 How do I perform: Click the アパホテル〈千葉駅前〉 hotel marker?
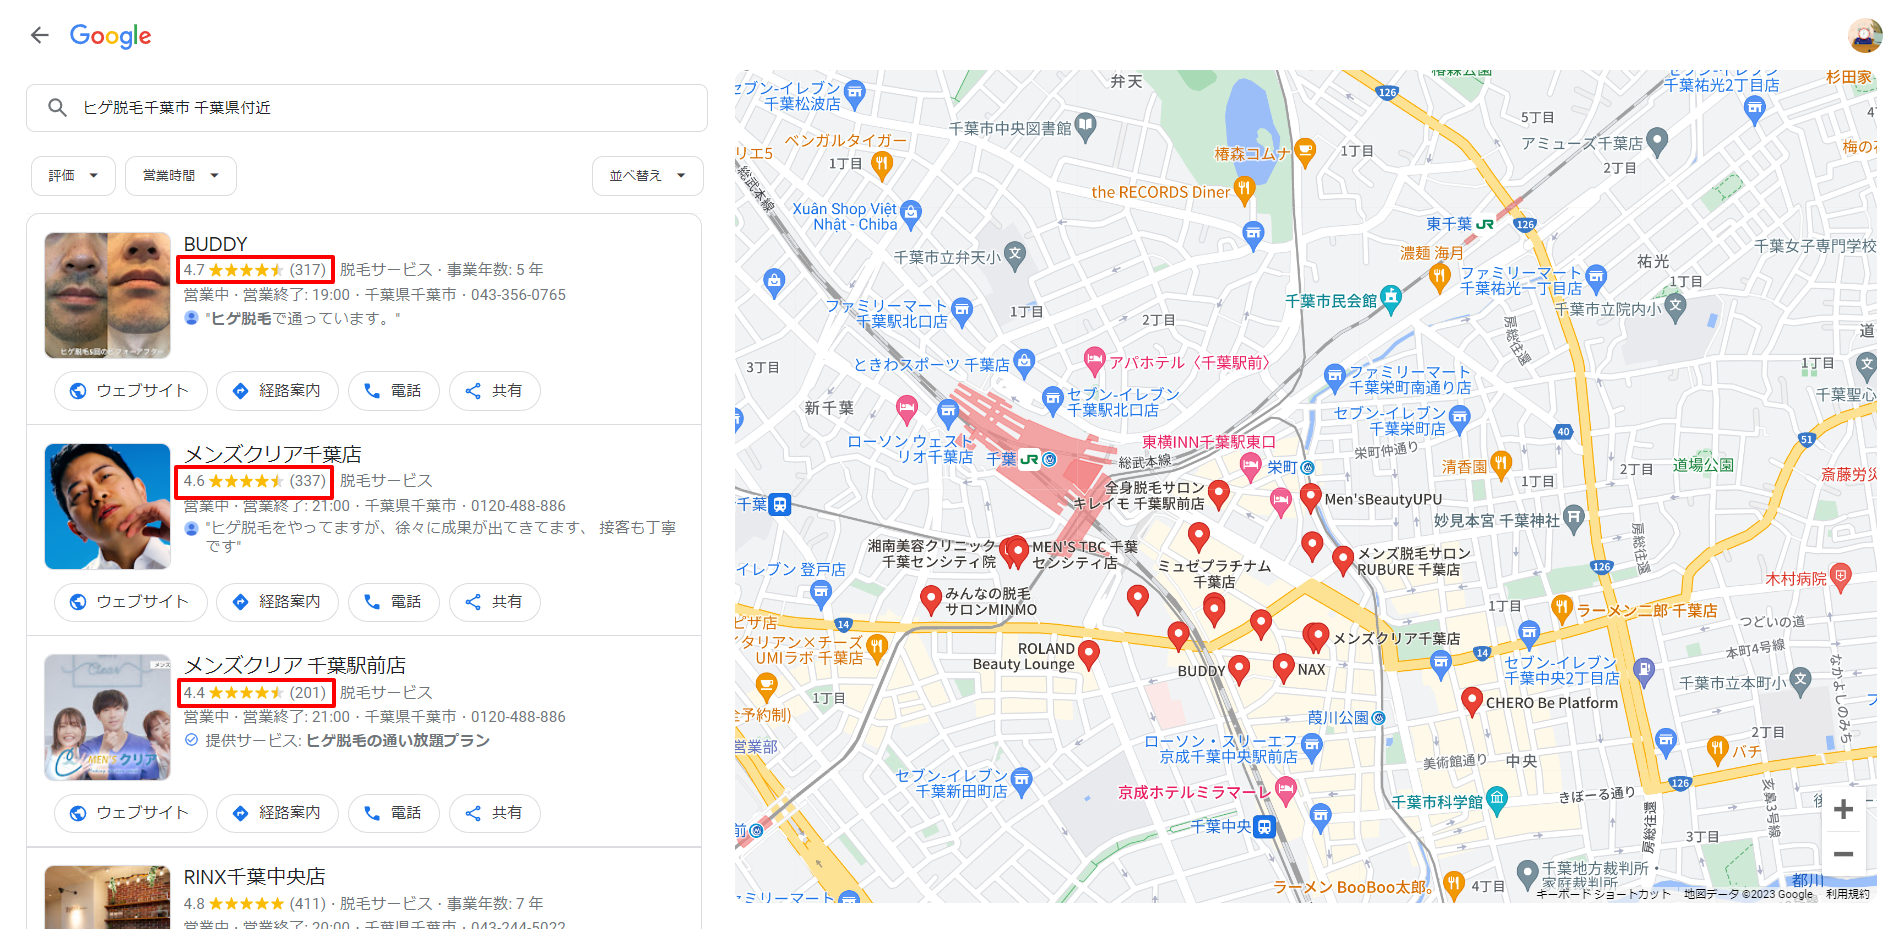(x=1095, y=360)
